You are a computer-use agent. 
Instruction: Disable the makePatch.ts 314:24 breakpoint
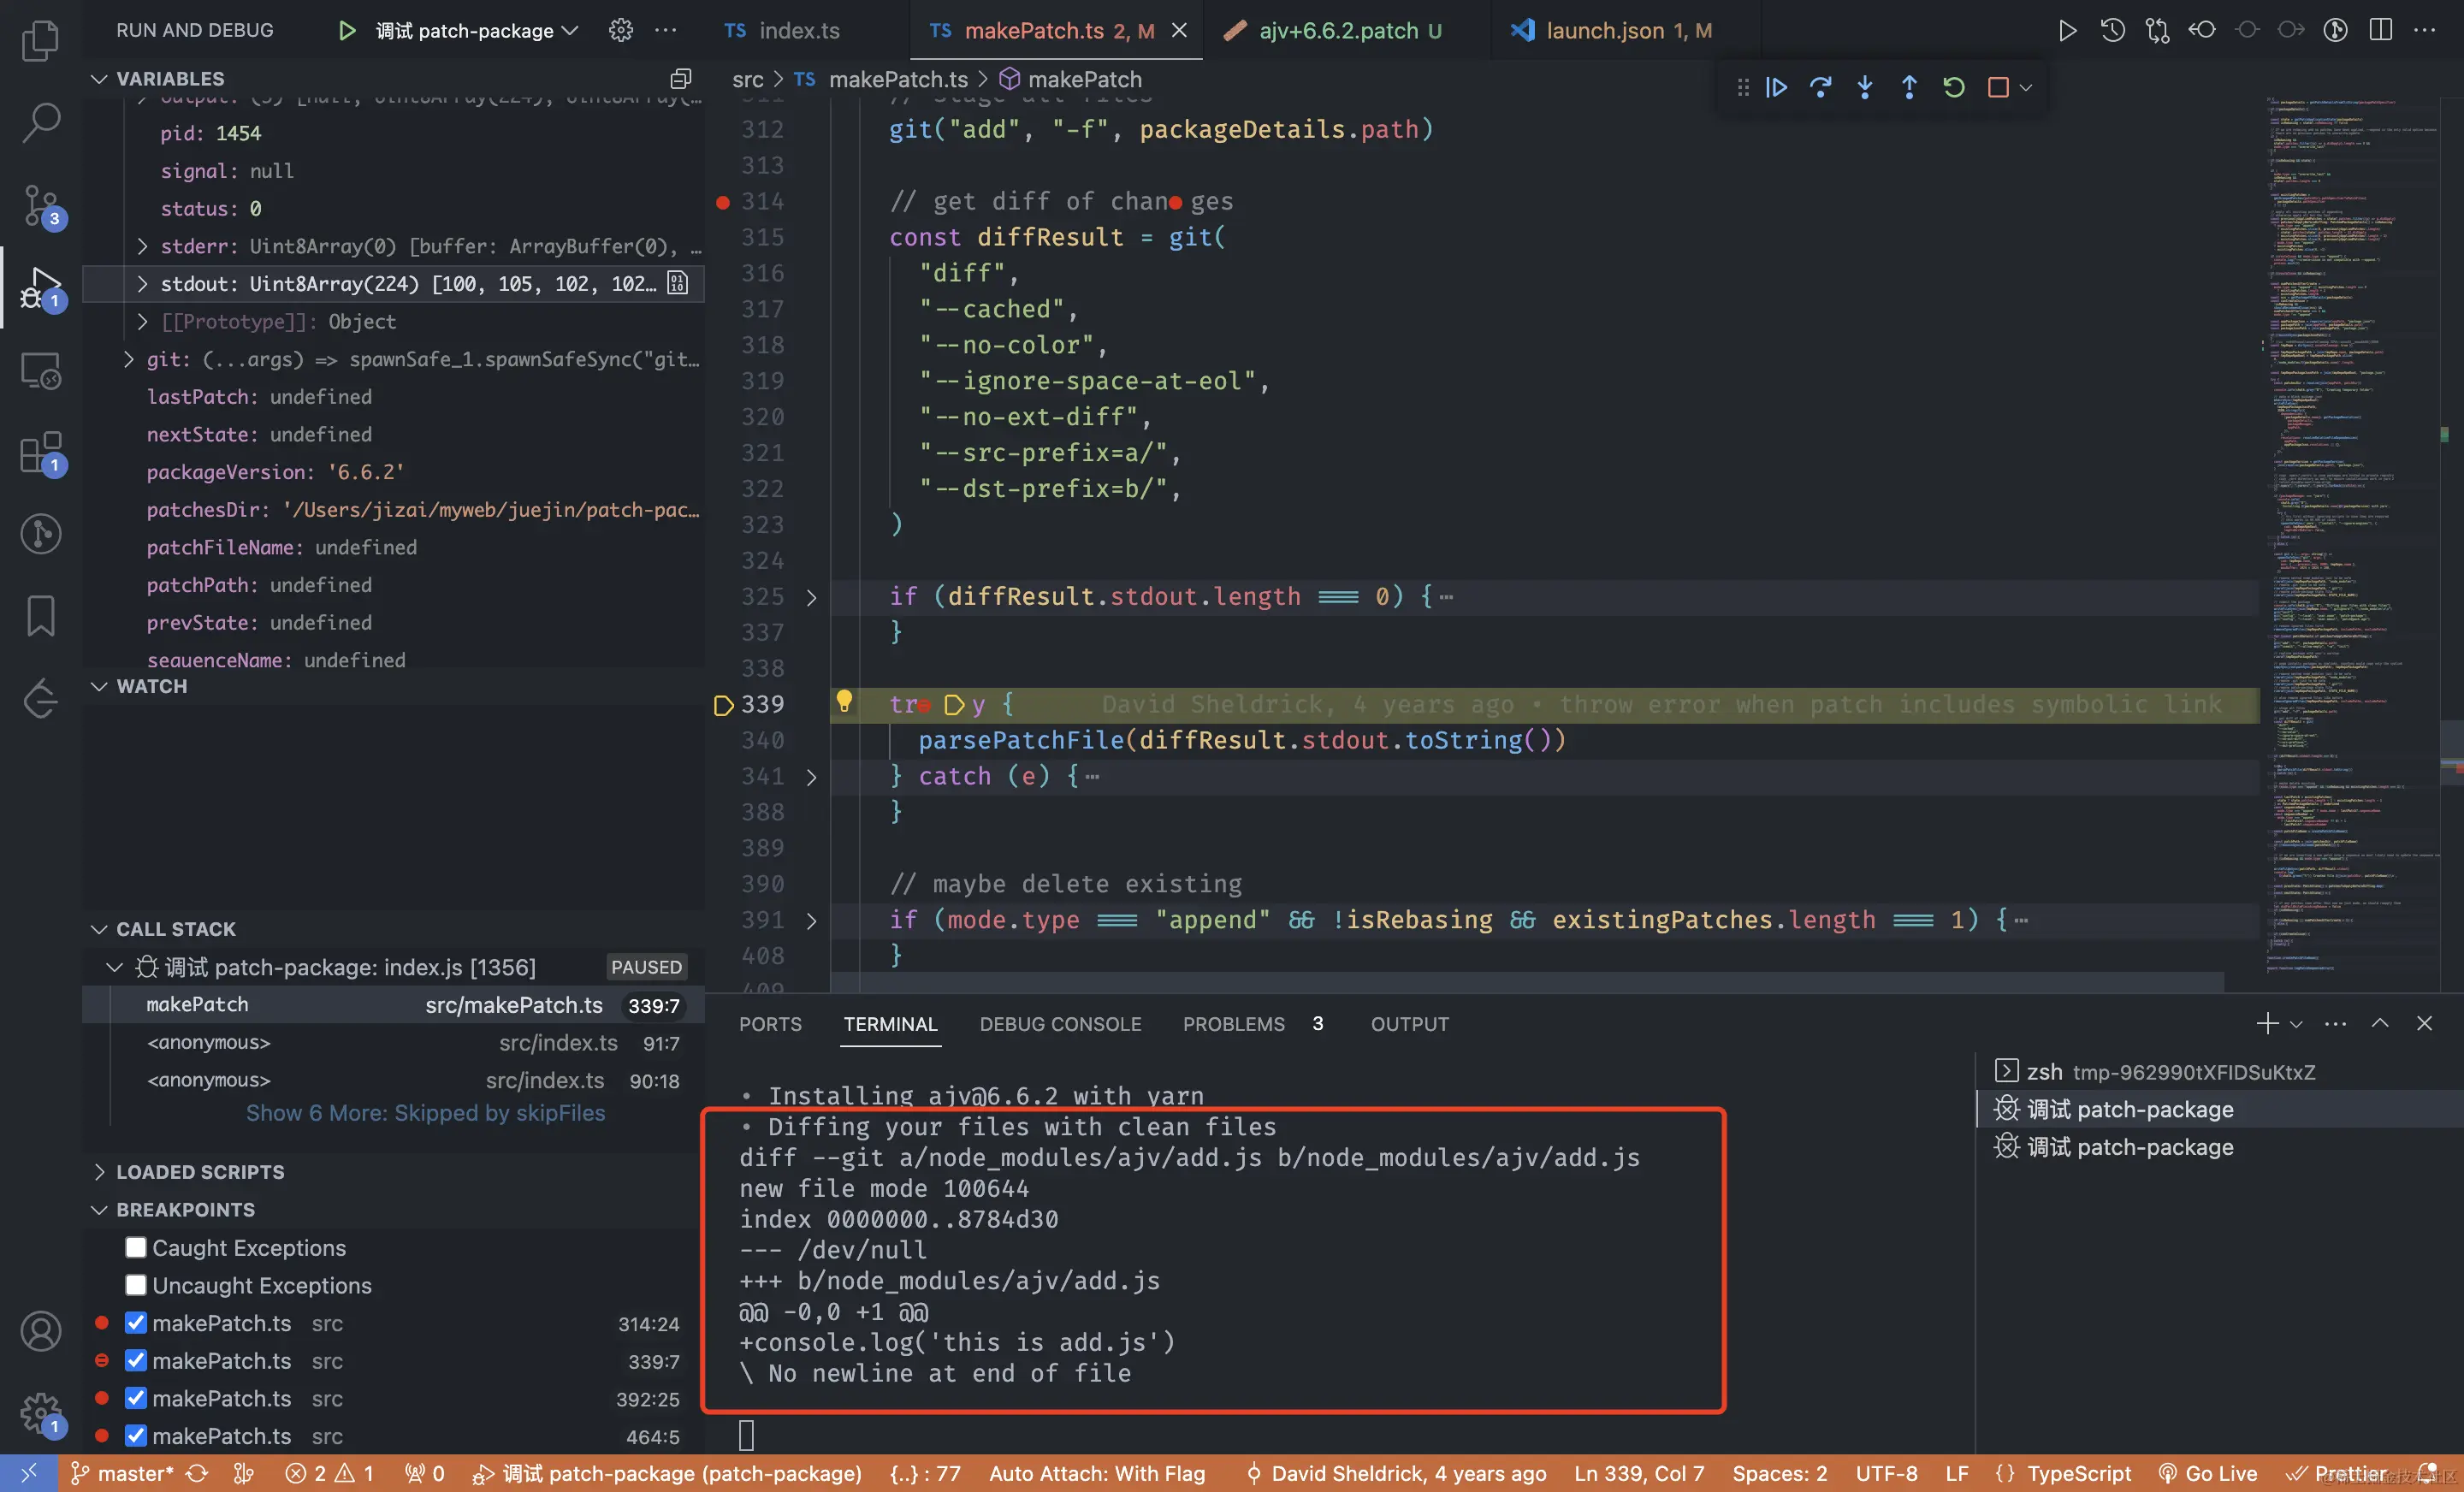point(136,1323)
